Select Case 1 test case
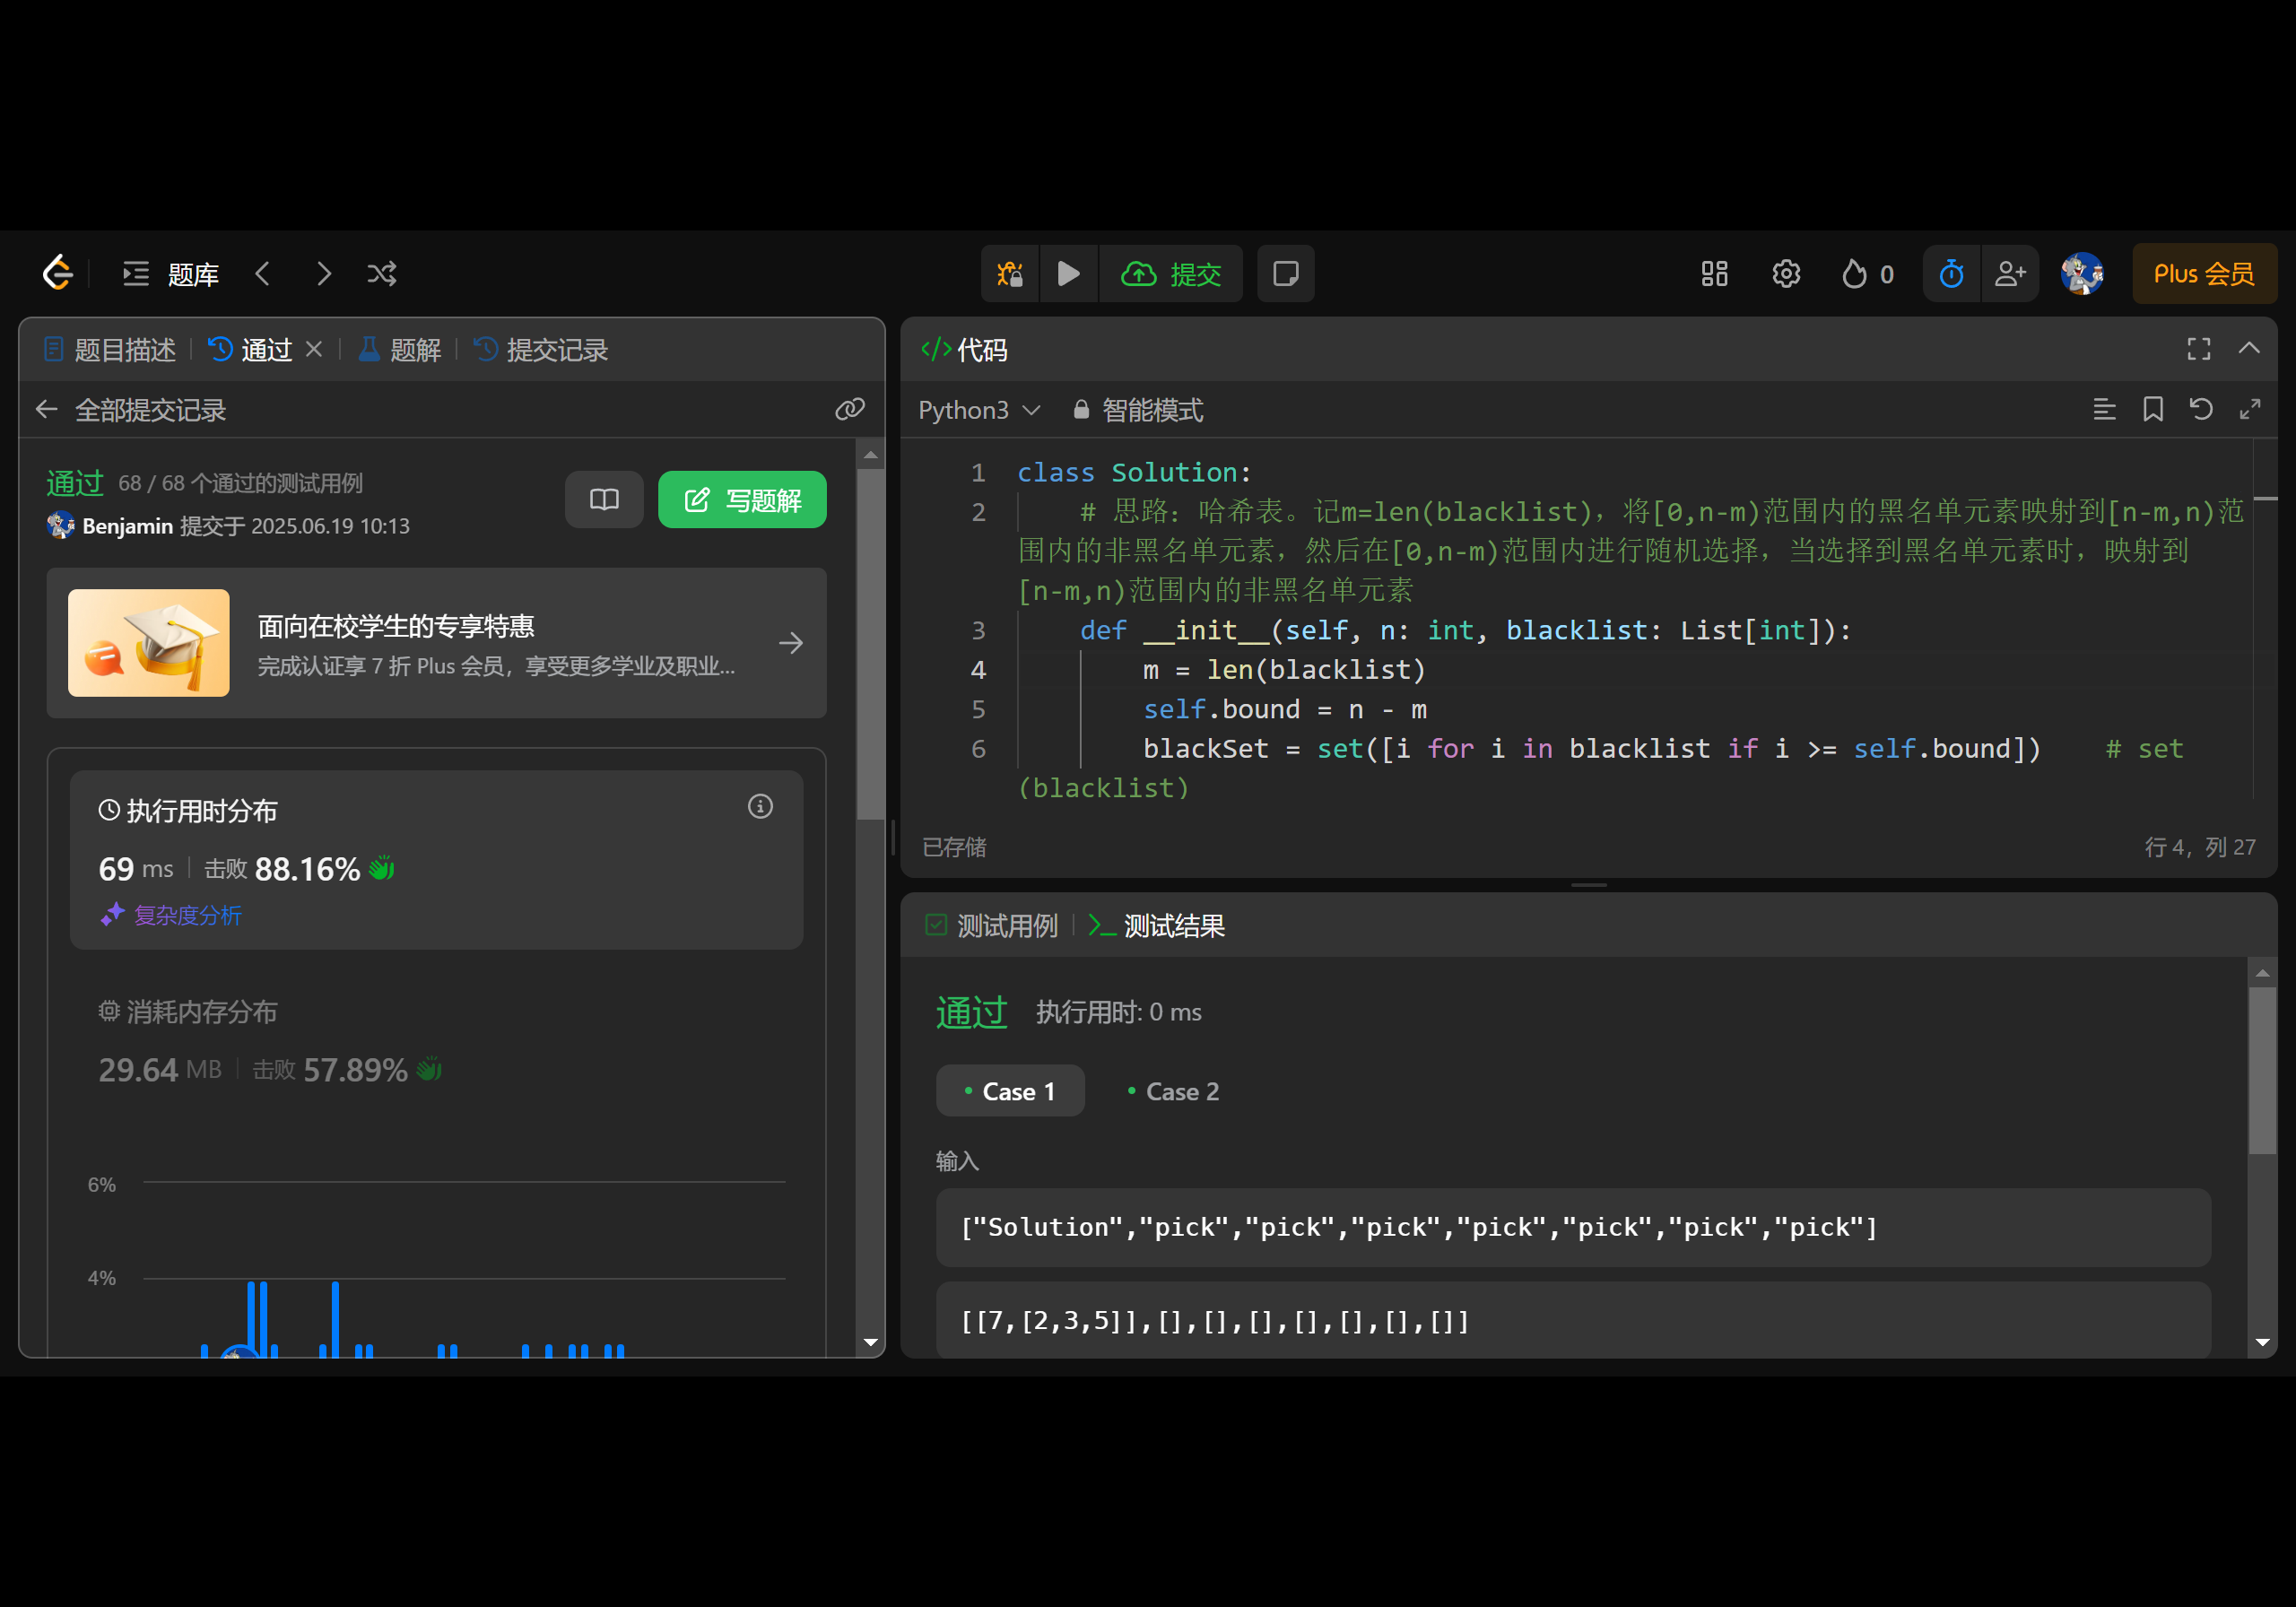2296x1607 pixels. click(x=1010, y=1091)
